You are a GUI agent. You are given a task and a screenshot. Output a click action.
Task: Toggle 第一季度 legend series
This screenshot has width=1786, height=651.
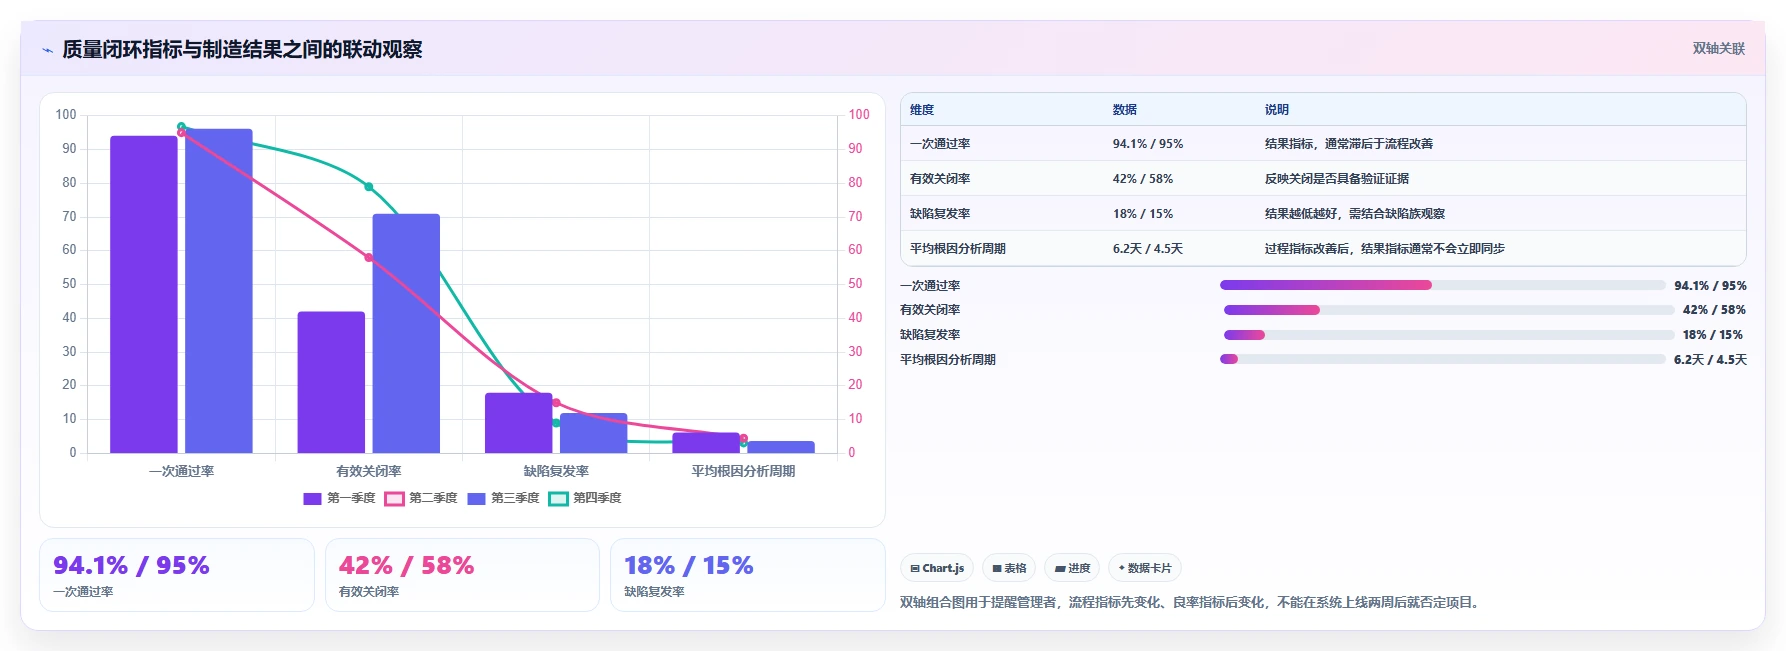339,498
